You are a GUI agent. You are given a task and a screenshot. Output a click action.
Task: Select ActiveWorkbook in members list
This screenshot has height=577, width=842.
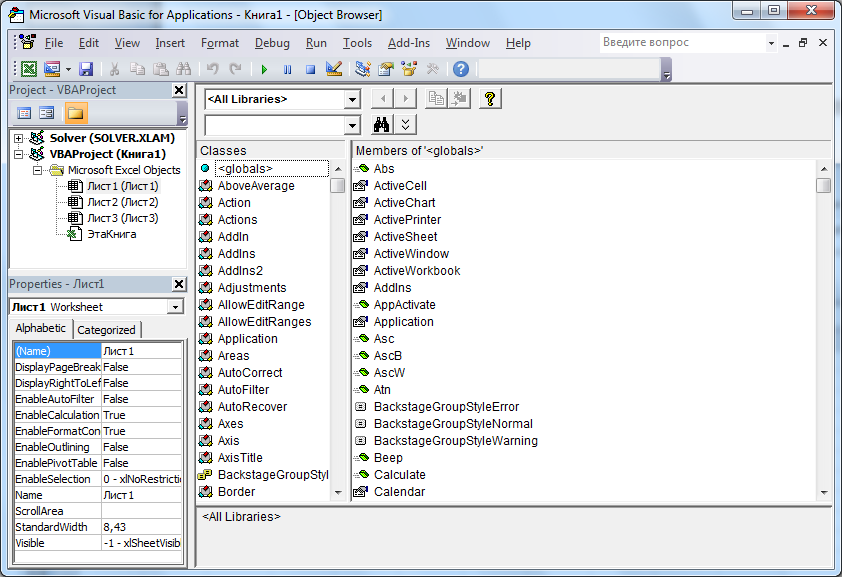click(x=417, y=271)
